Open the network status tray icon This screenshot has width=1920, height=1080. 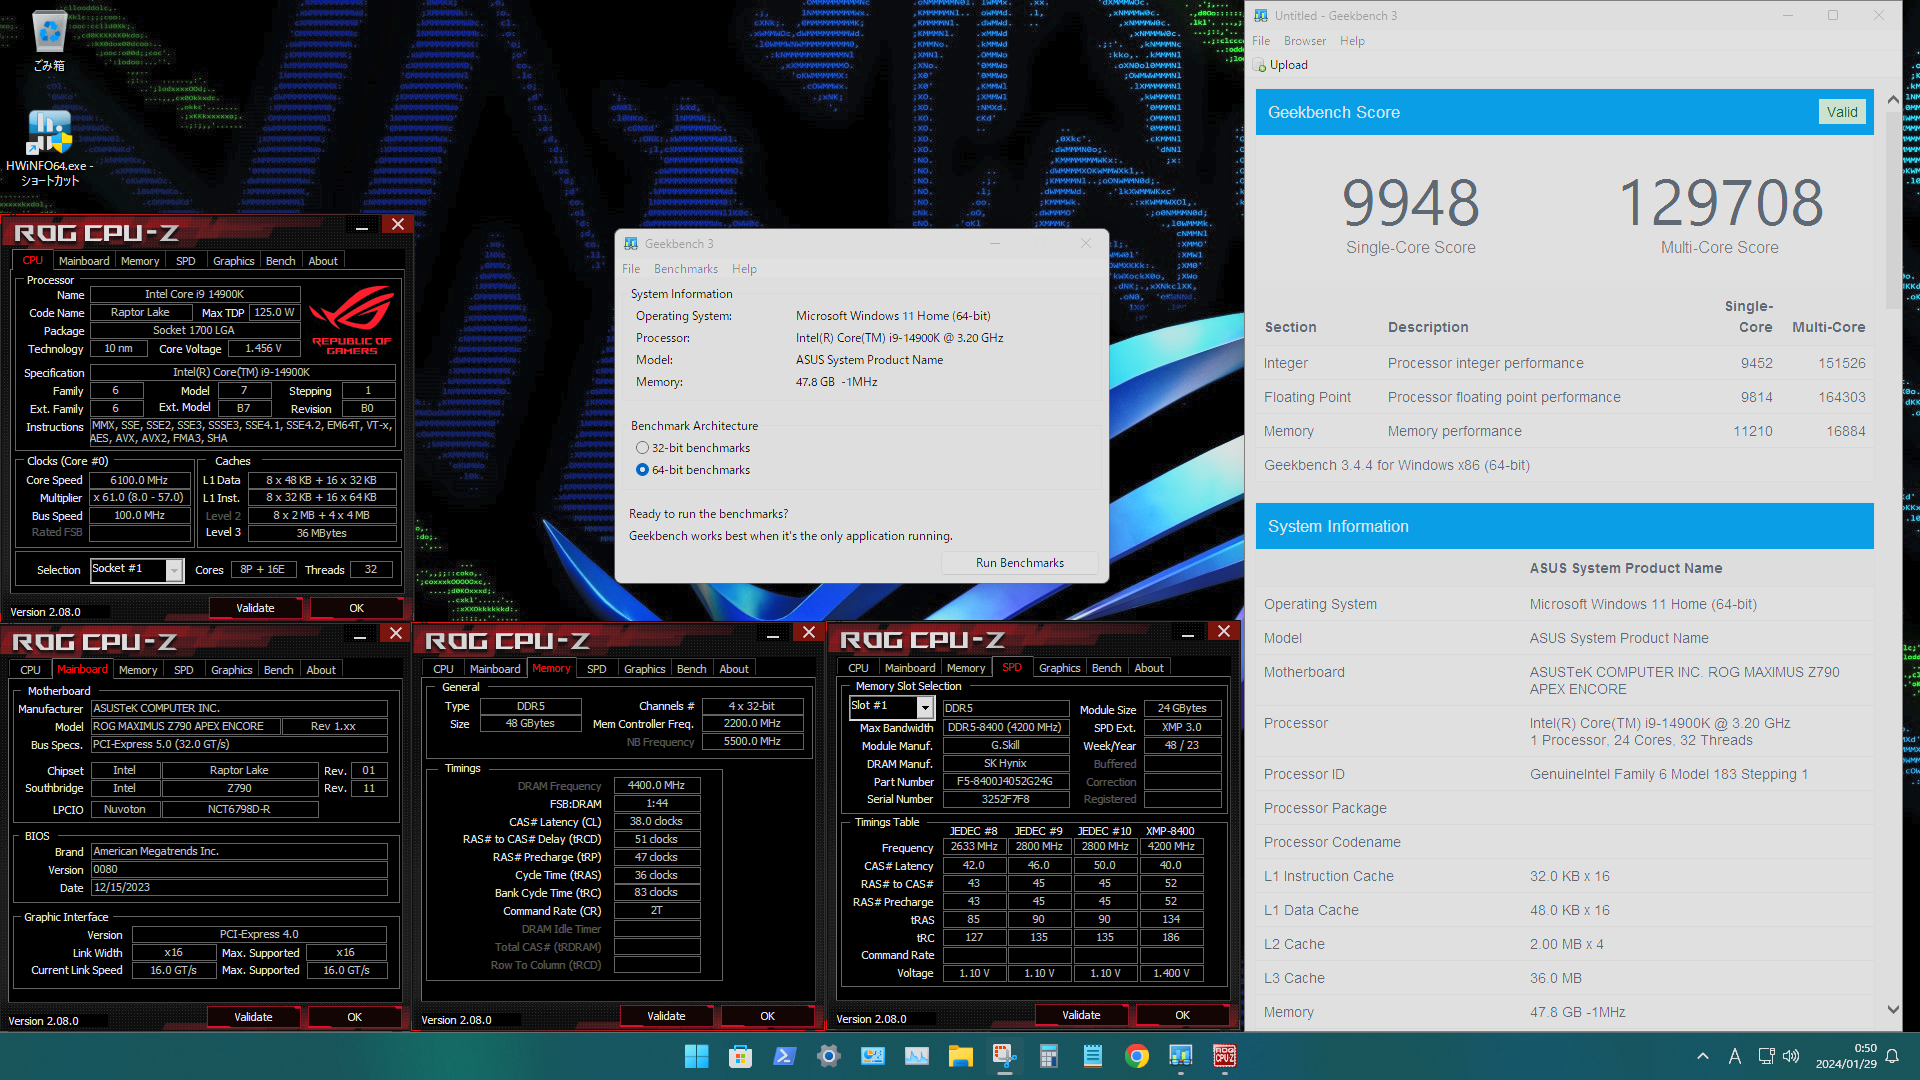[1766, 1056]
